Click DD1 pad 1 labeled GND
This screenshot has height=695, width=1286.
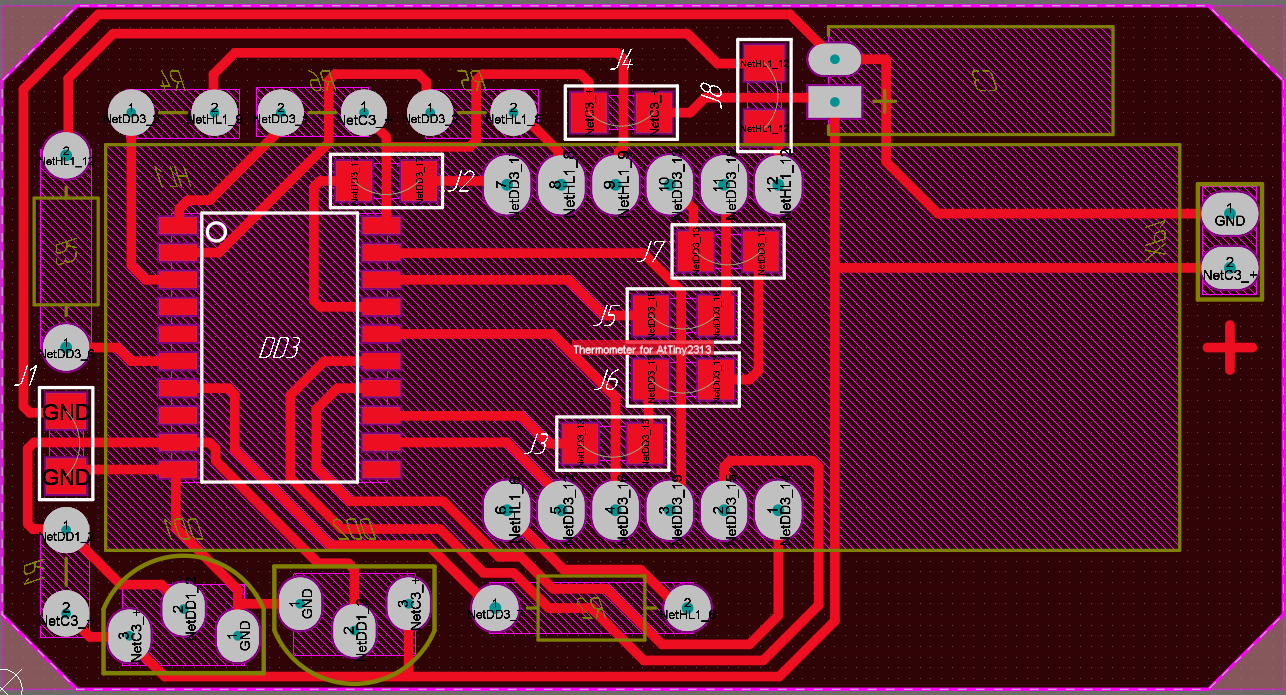click(238, 634)
